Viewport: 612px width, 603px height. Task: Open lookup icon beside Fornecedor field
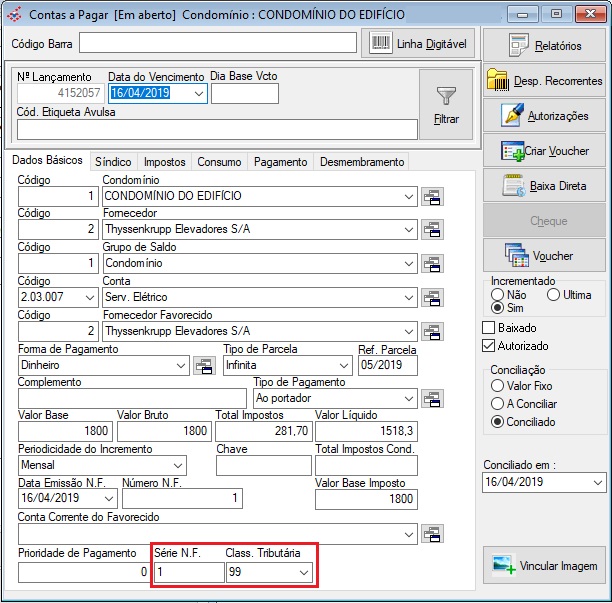coord(432,229)
